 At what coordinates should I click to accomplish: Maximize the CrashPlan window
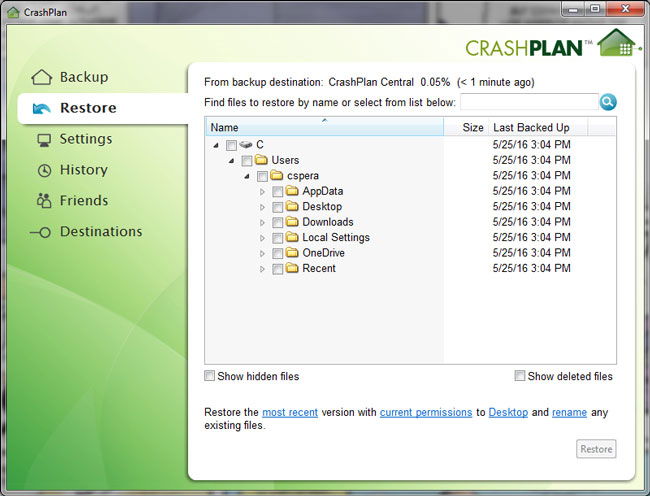(595, 9)
